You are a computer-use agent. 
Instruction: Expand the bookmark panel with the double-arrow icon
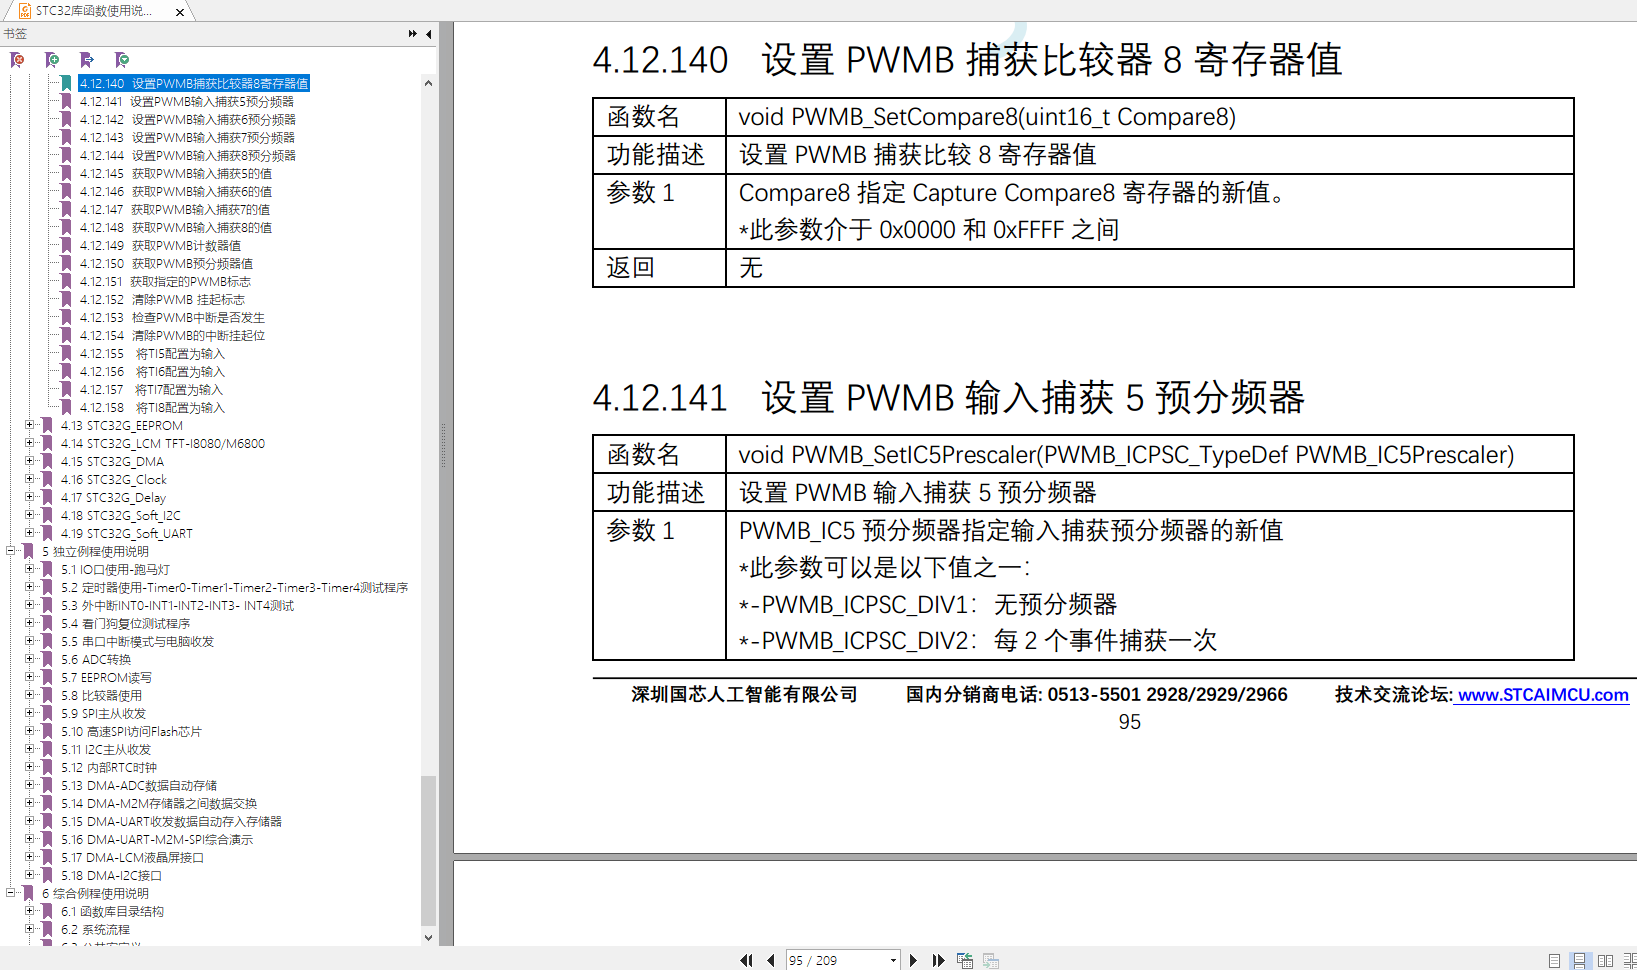(412, 34)
